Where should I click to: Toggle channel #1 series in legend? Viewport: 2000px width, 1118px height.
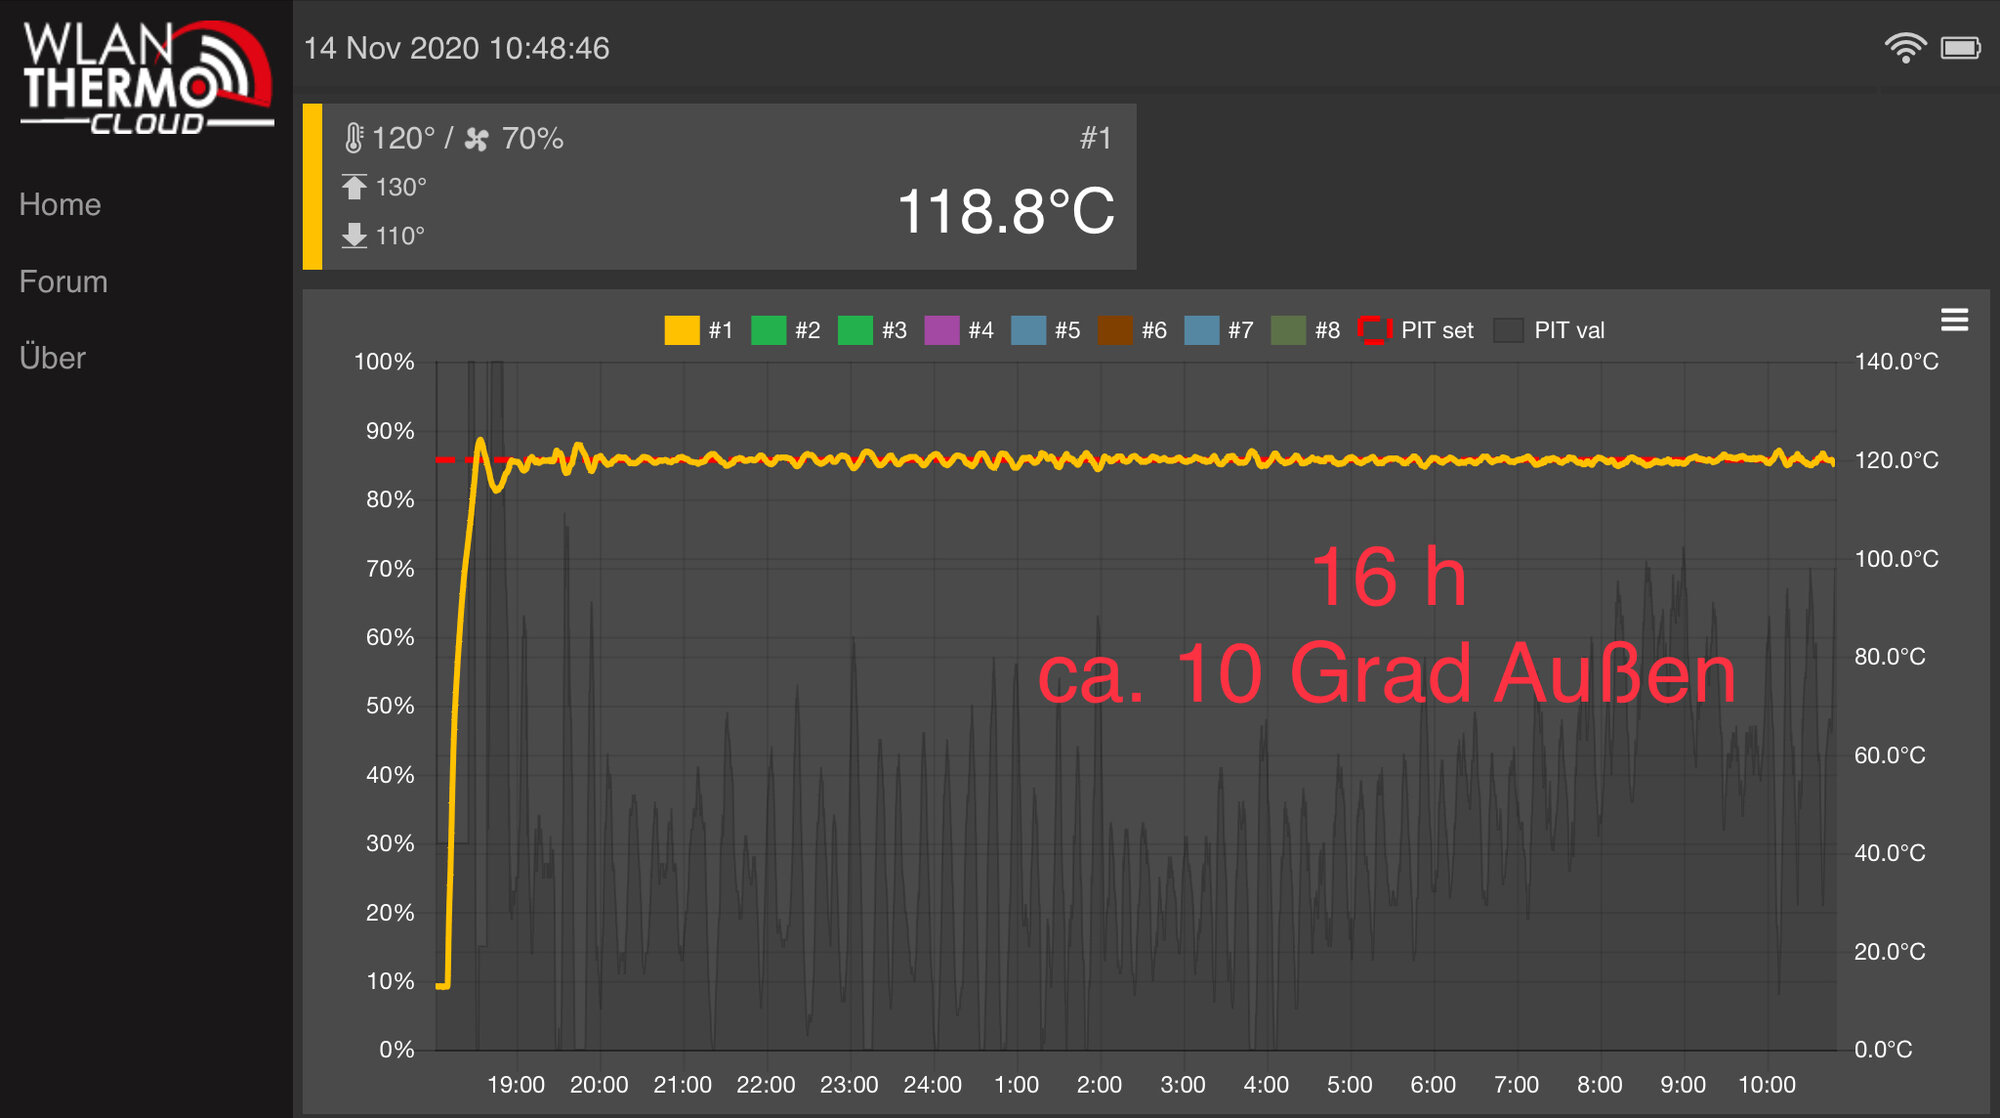[x=699, y=330]
